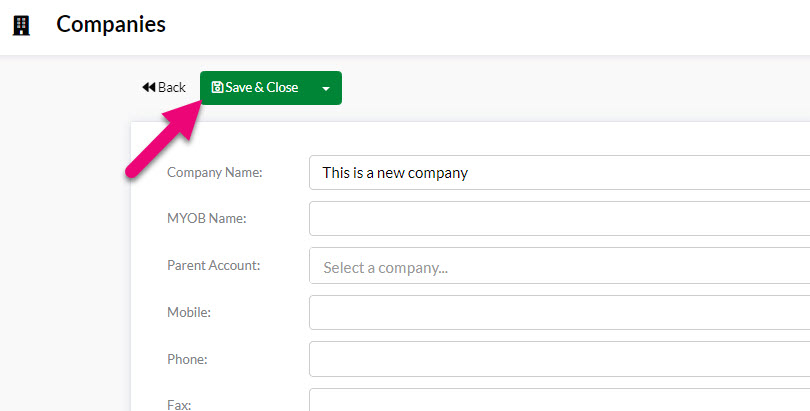The width and height of the screenshot is (810, 411).
Task: Click the MYOB Name label
Action: point(207,218)
